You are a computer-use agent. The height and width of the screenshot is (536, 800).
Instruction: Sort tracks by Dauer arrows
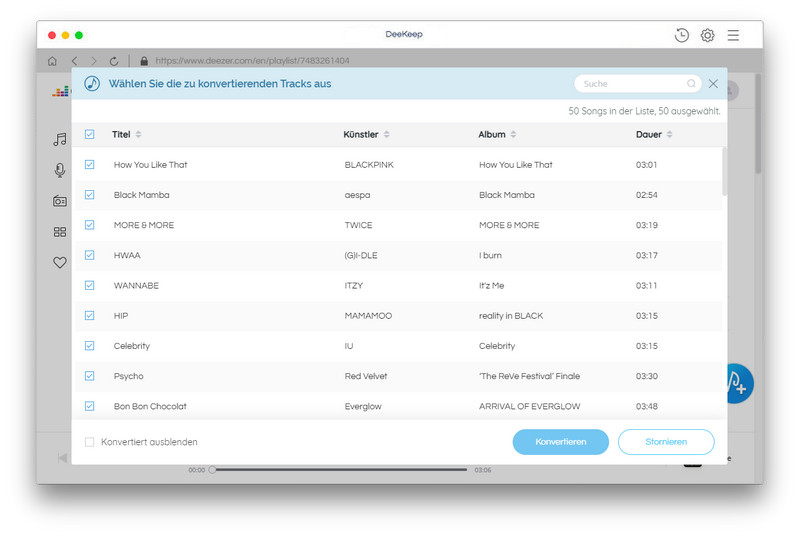click(x=669, y=134)
